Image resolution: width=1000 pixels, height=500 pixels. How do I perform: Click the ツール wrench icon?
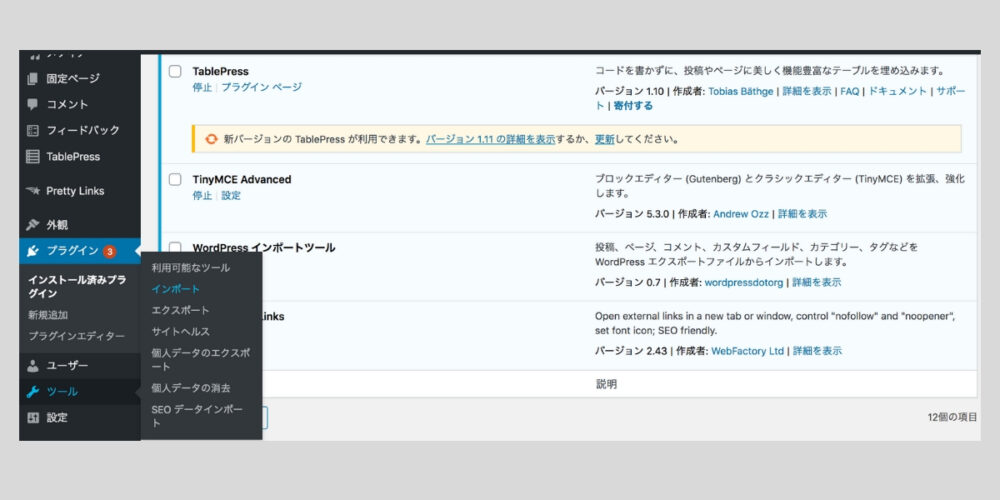coord(33,392)
